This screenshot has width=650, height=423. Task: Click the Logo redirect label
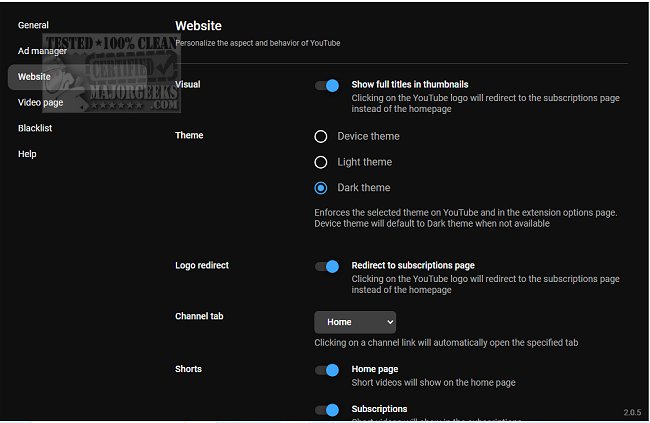[201, 265]
